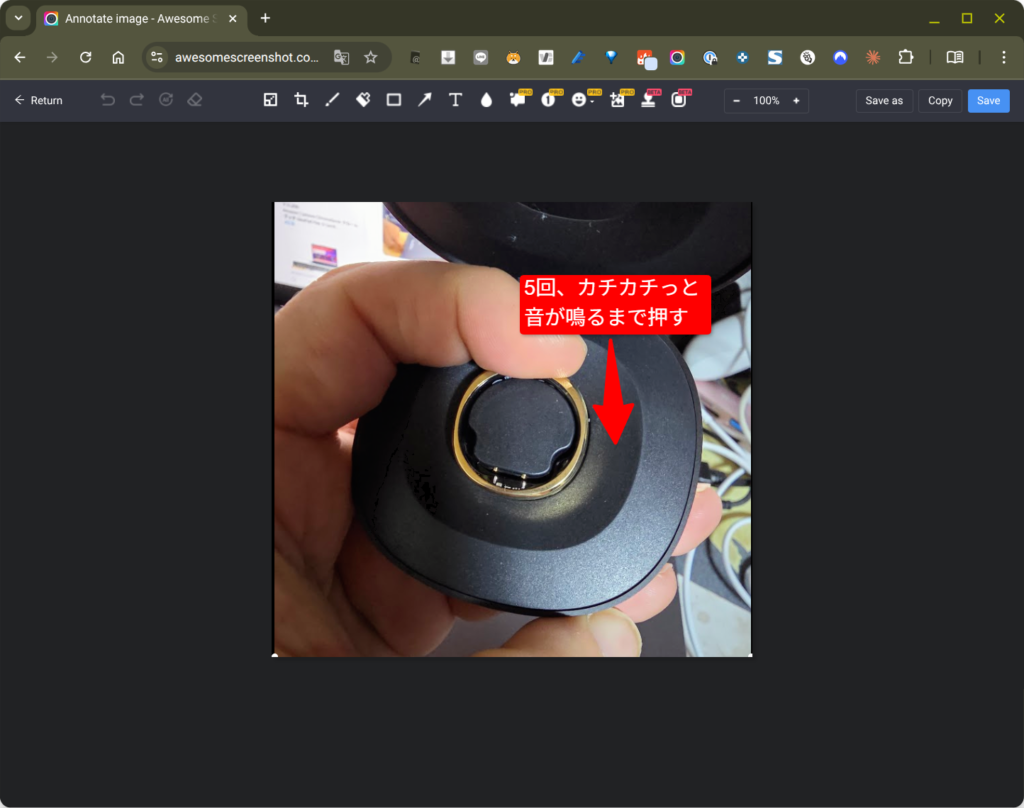Activate the Text tool

click(455, 100)
